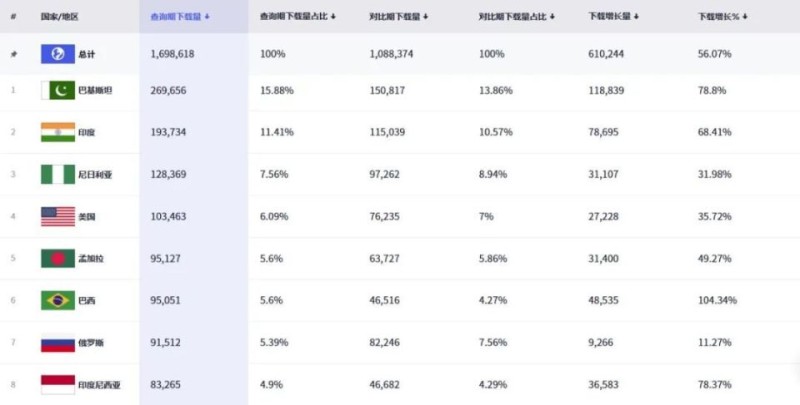Open the 巴基斯坦 country name link
Screen dimensions: 800x405
(x=95, y=90)
